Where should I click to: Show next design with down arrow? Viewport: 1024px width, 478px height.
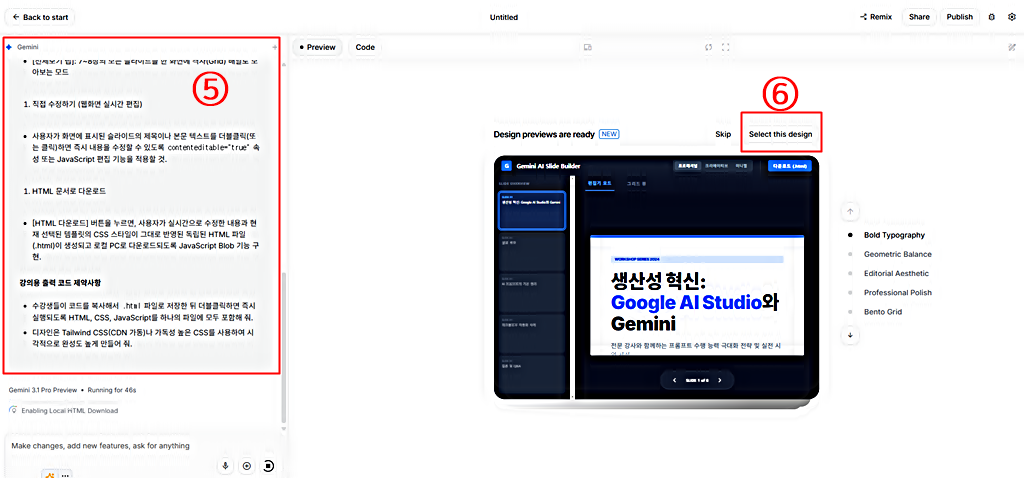[850, 335]
